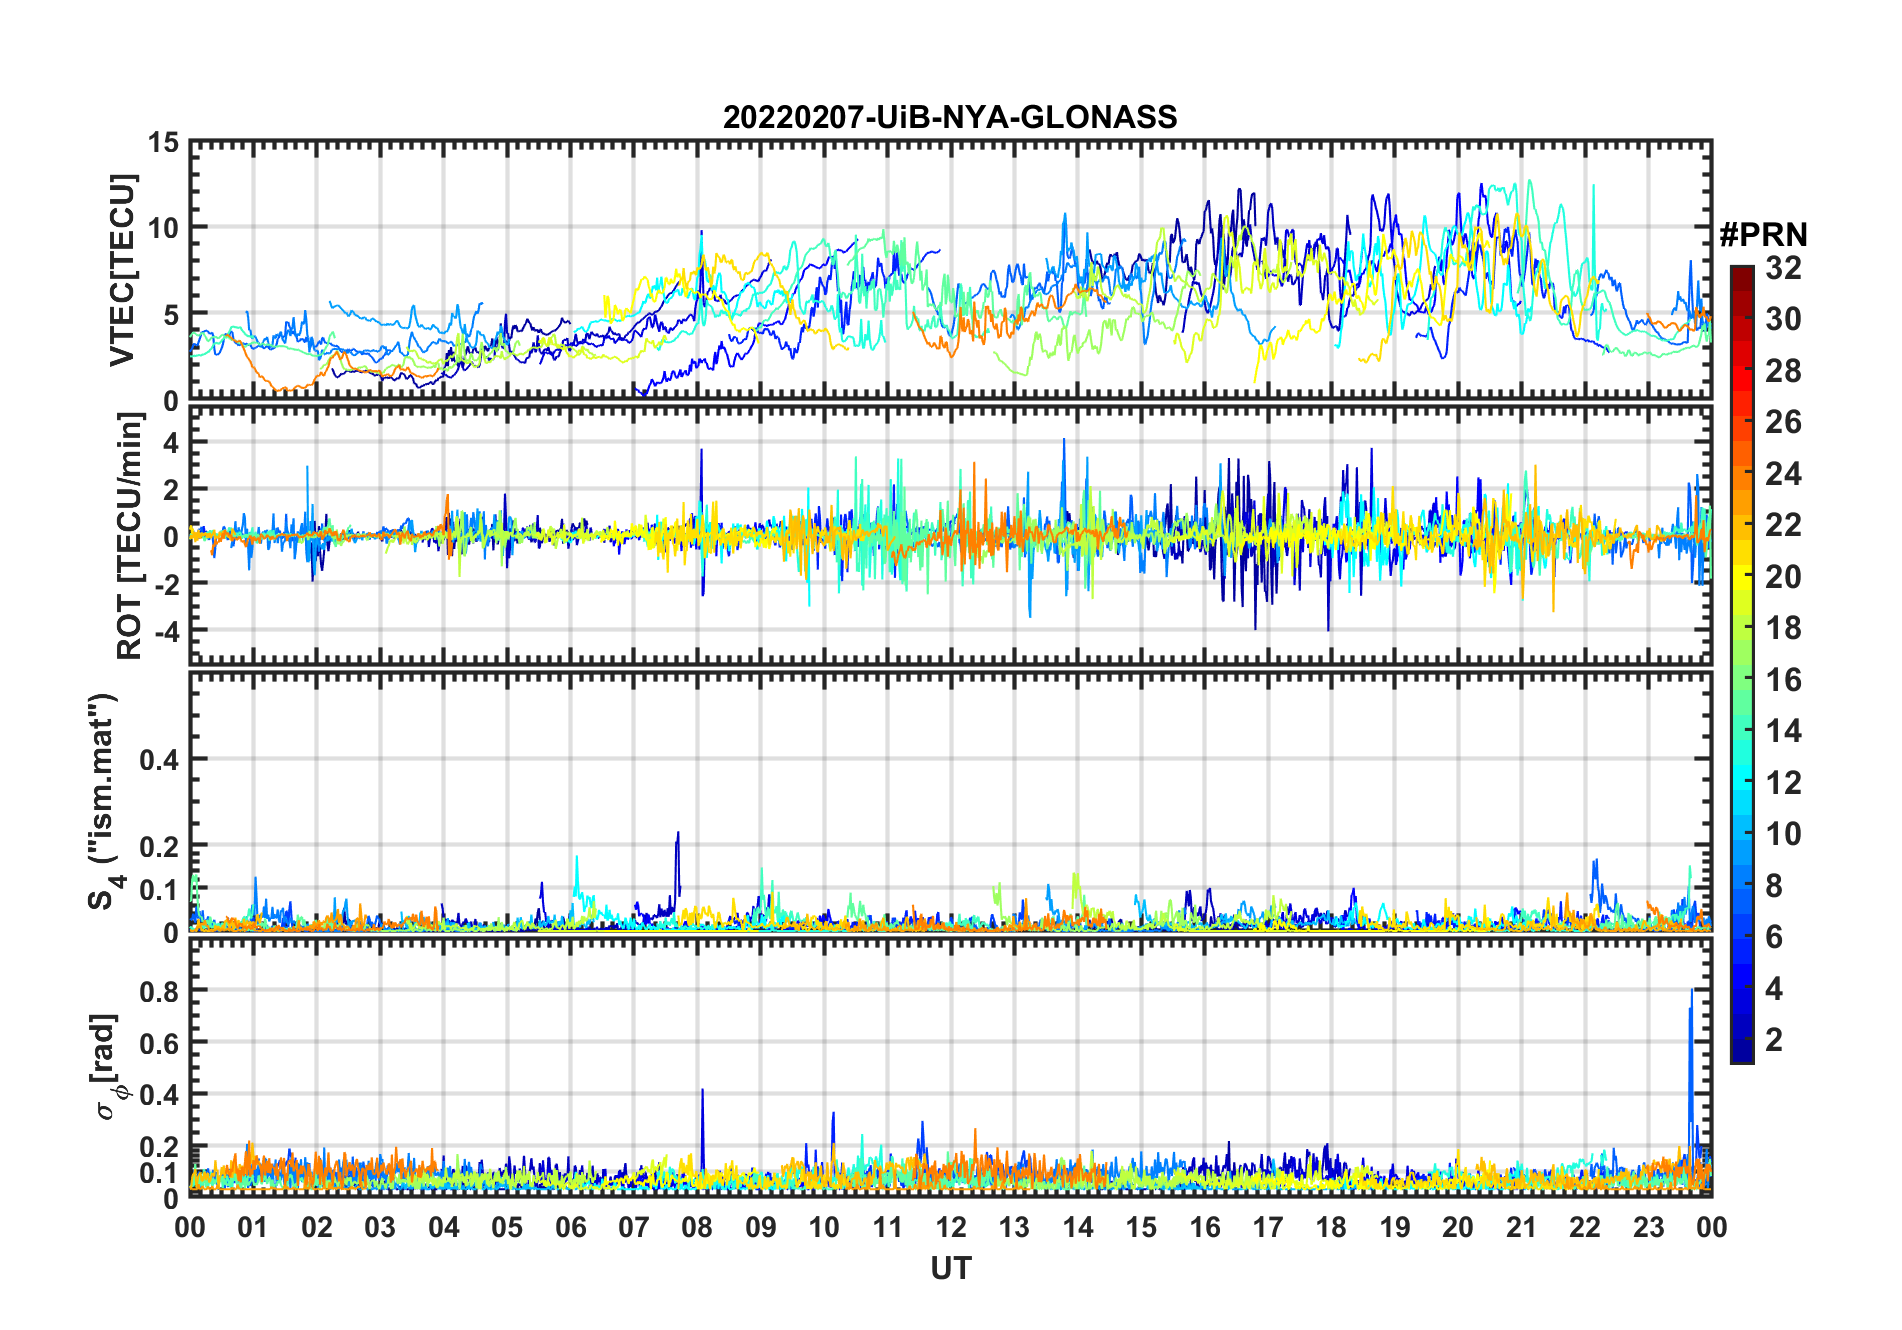Screen dimensions: 1902x1330
Task: Click VTEC axis tick label "15"
Action: 163,143
